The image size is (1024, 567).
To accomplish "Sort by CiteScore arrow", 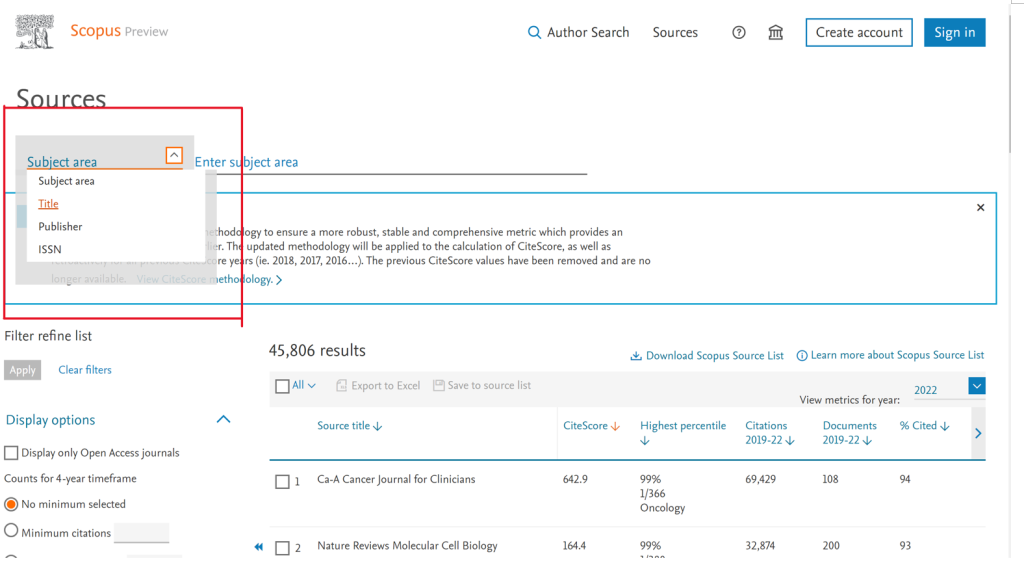I will pyautogui.click(x=615, y=427).
